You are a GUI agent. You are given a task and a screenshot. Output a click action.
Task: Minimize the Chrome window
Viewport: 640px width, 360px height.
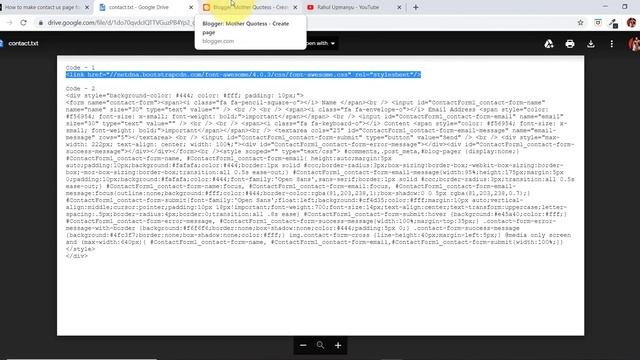[x=605, y=7]
